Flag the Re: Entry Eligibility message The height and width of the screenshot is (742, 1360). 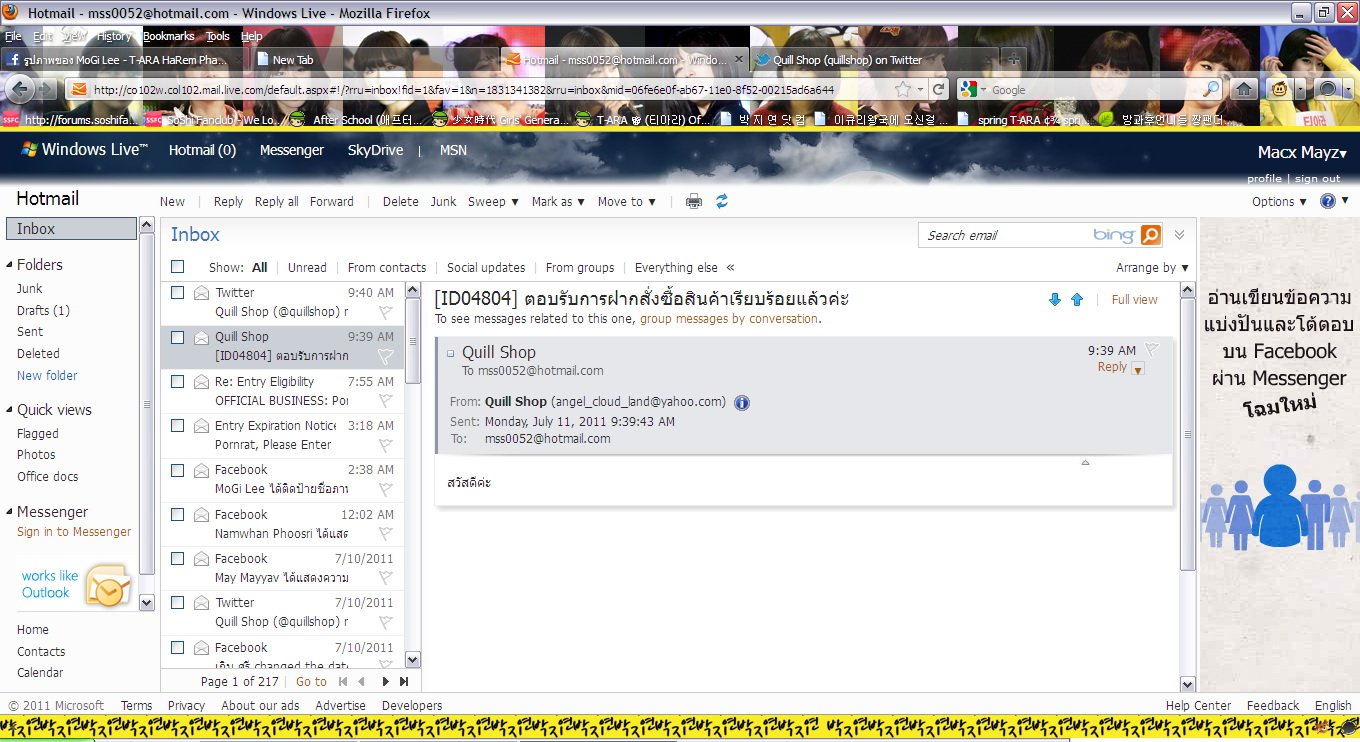(x=385, y=401)
